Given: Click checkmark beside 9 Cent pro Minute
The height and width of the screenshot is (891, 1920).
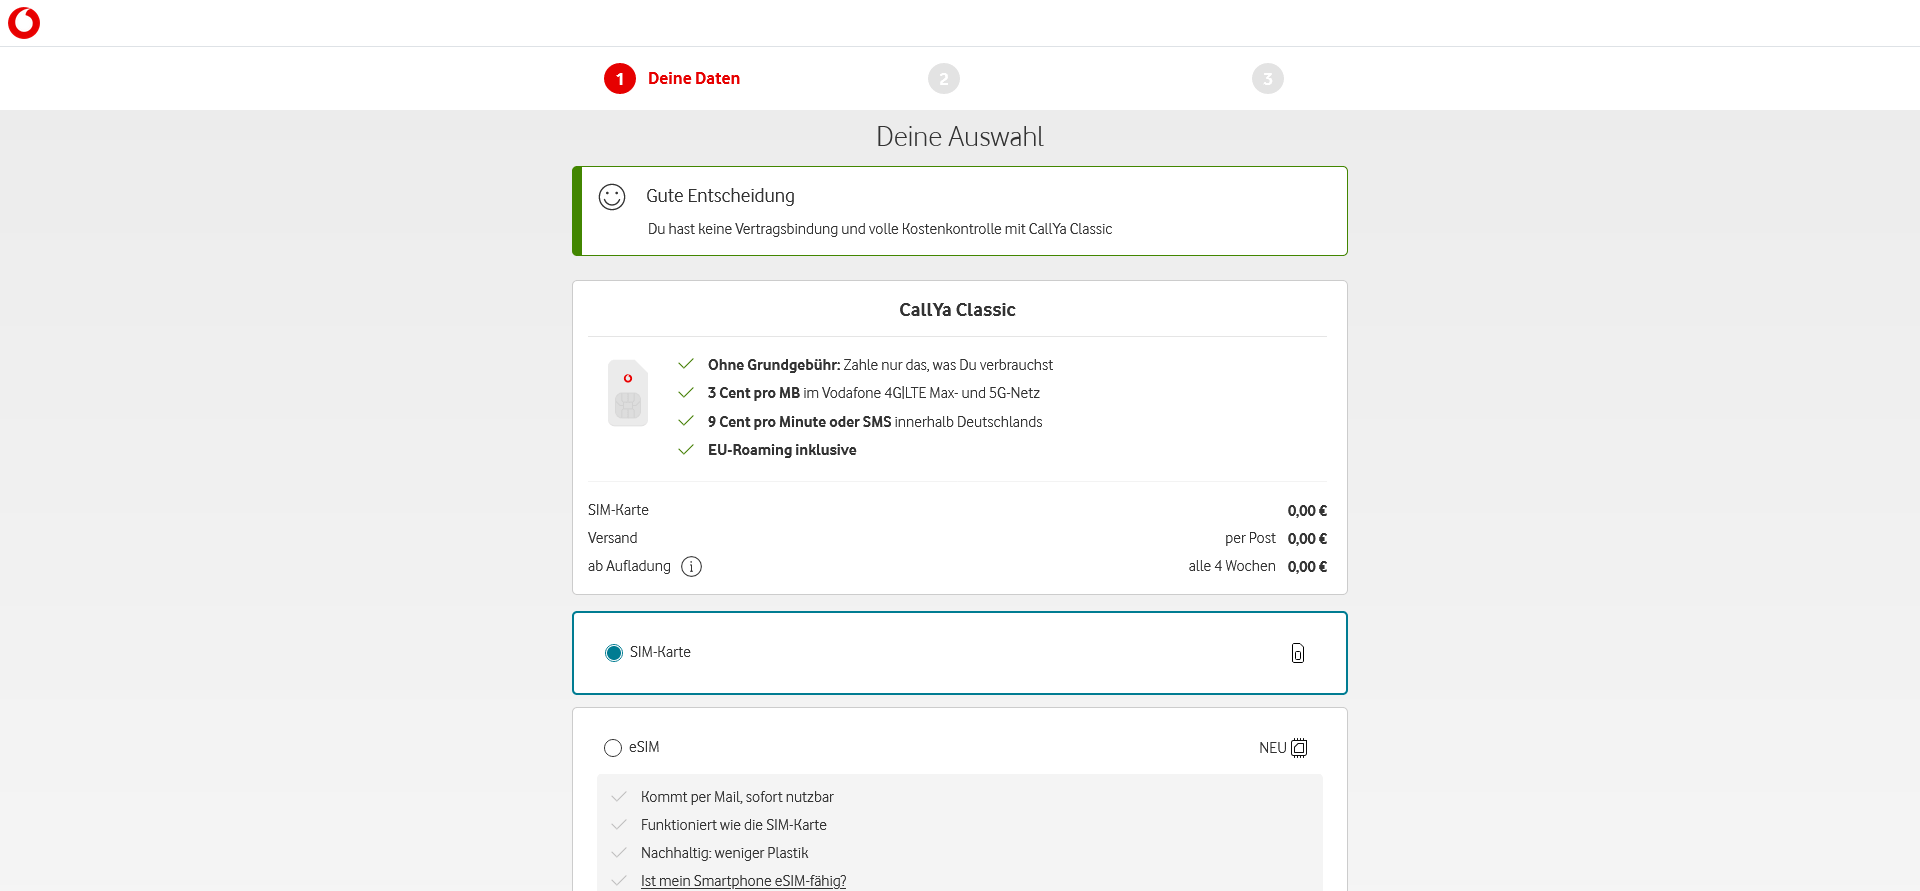Looking at the screenshot, I should [x=686, y=421].
